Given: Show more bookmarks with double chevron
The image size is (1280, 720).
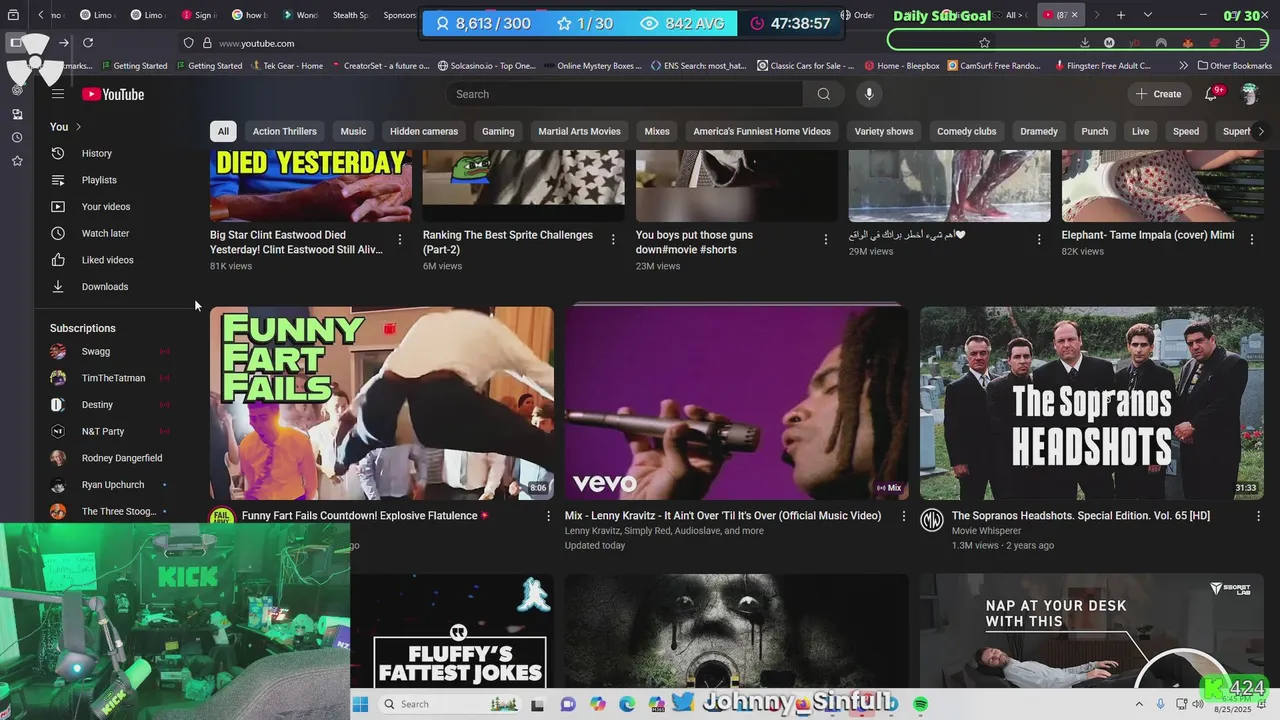Looking at the screenshot, I should (x=1184, y=66).
